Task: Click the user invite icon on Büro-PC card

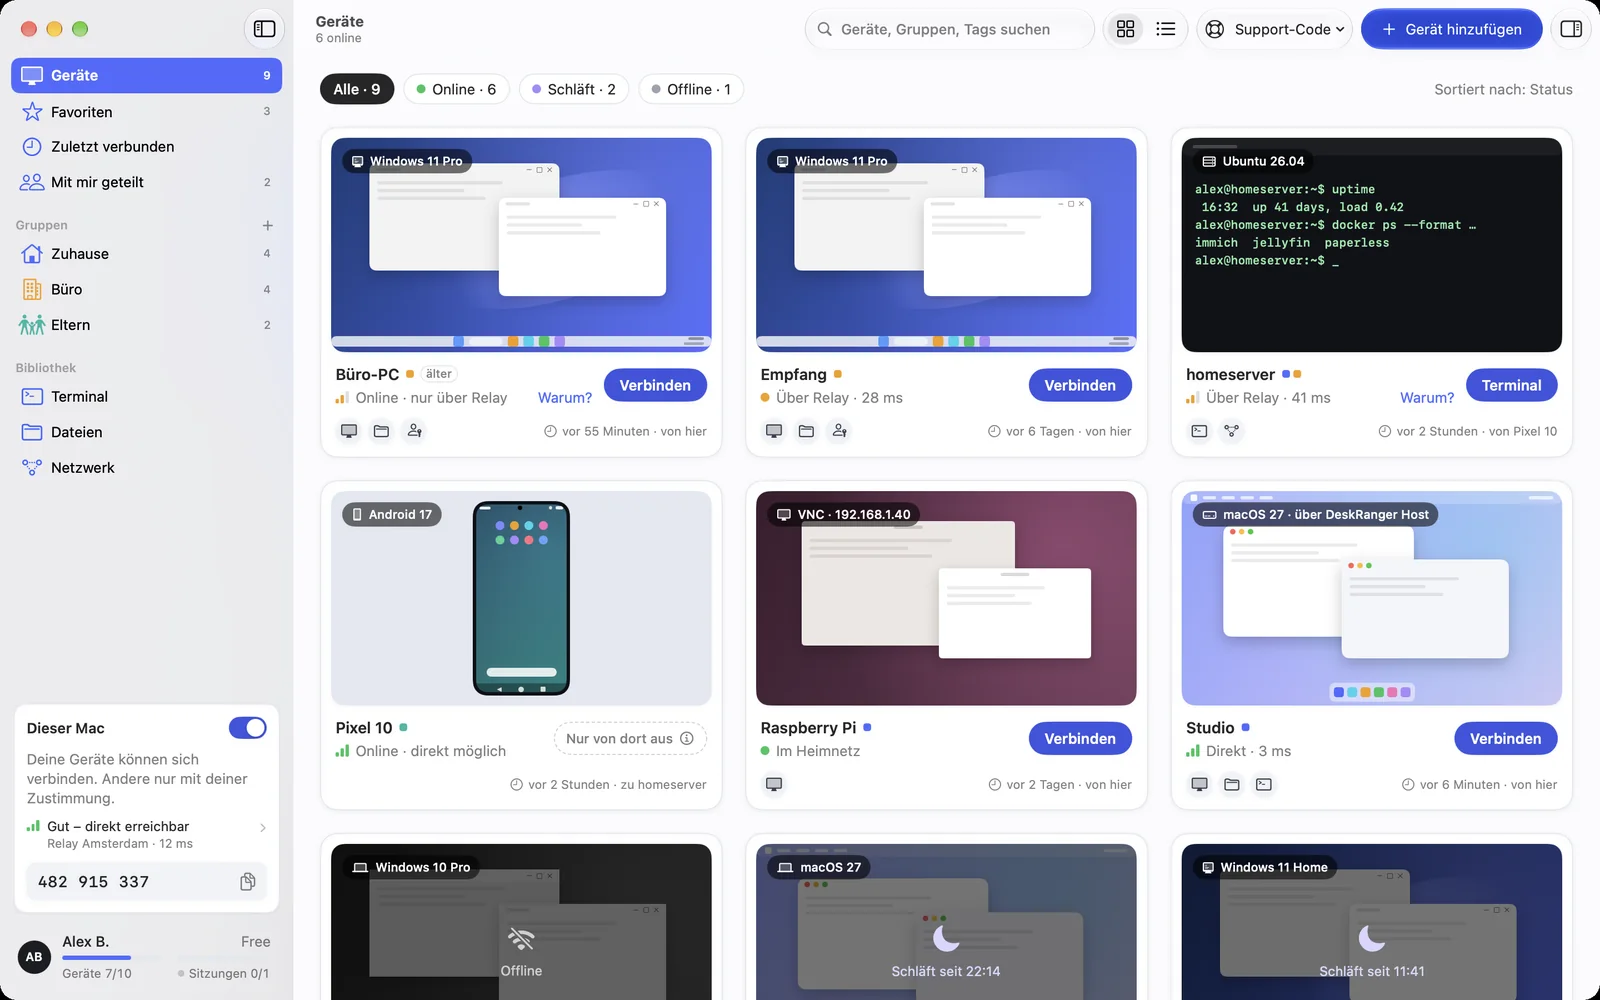Action: tap(414, 431)
